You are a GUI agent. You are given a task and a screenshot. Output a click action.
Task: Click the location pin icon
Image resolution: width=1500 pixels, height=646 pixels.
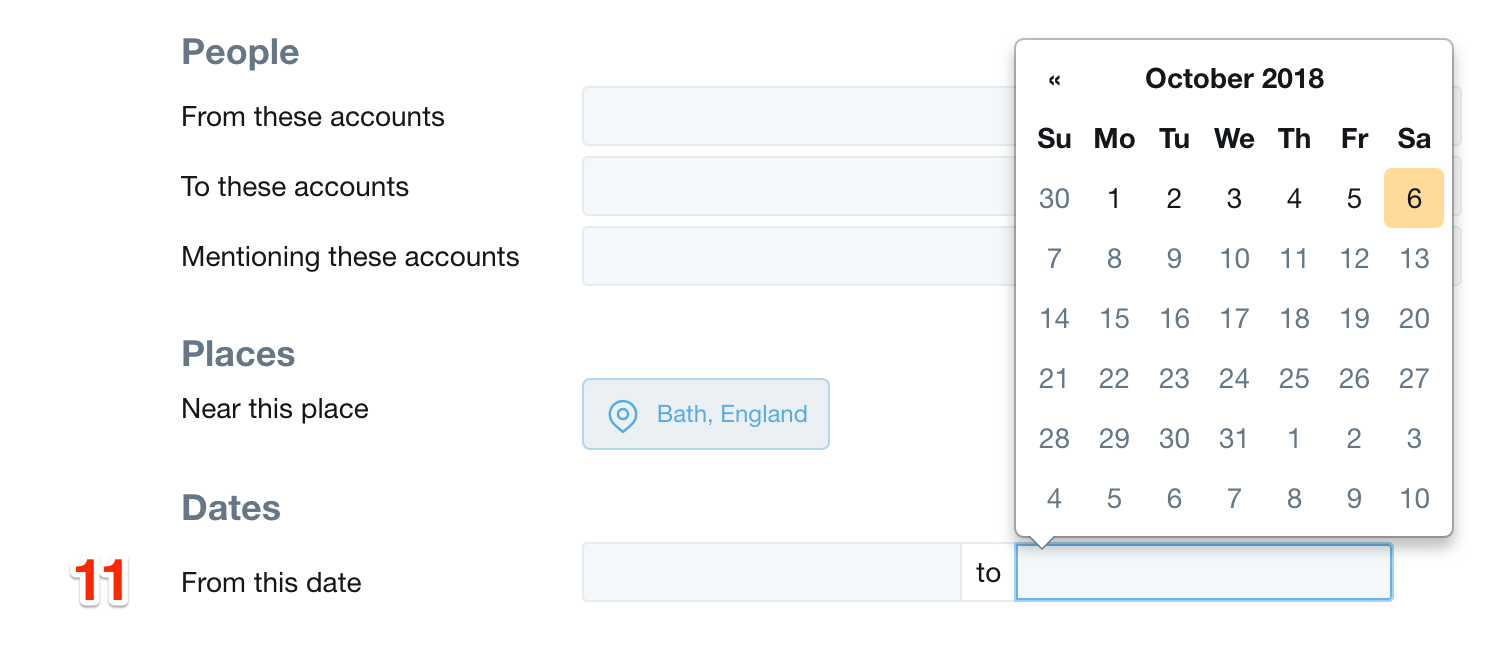(x=623, y=414)
